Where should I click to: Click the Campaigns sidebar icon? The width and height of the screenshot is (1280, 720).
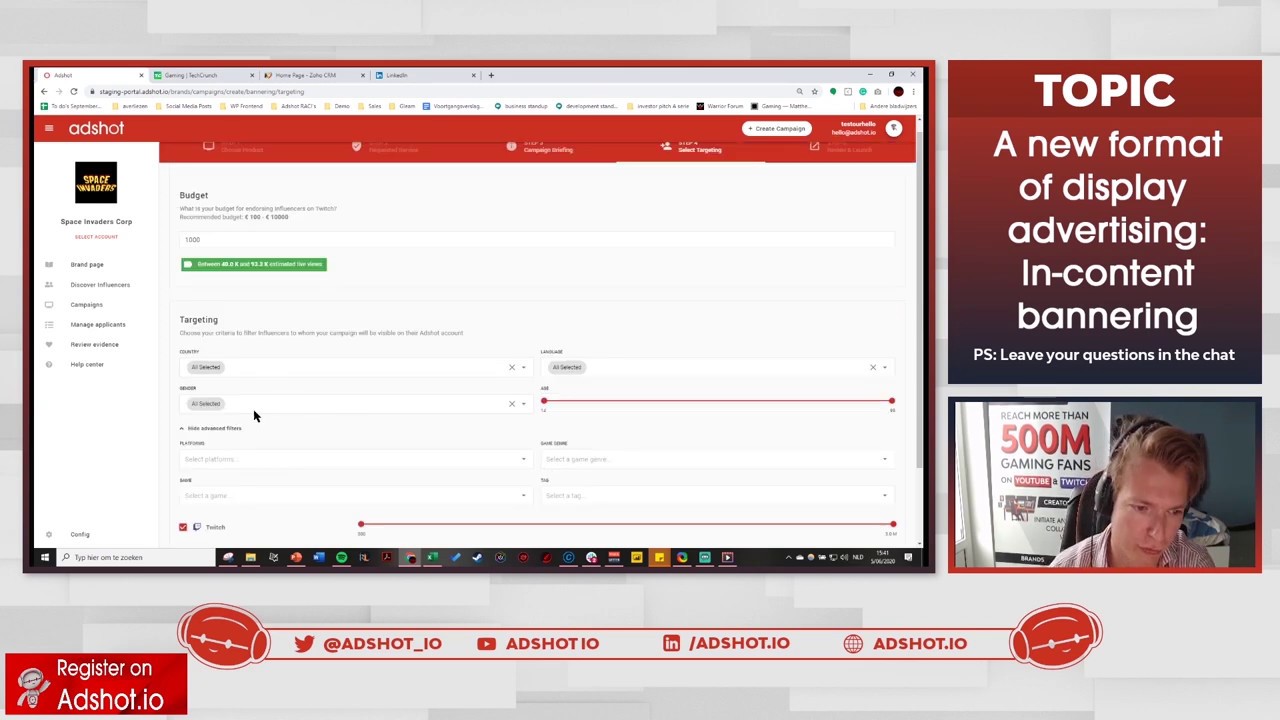pyautogui.click(x=49, y=304)
